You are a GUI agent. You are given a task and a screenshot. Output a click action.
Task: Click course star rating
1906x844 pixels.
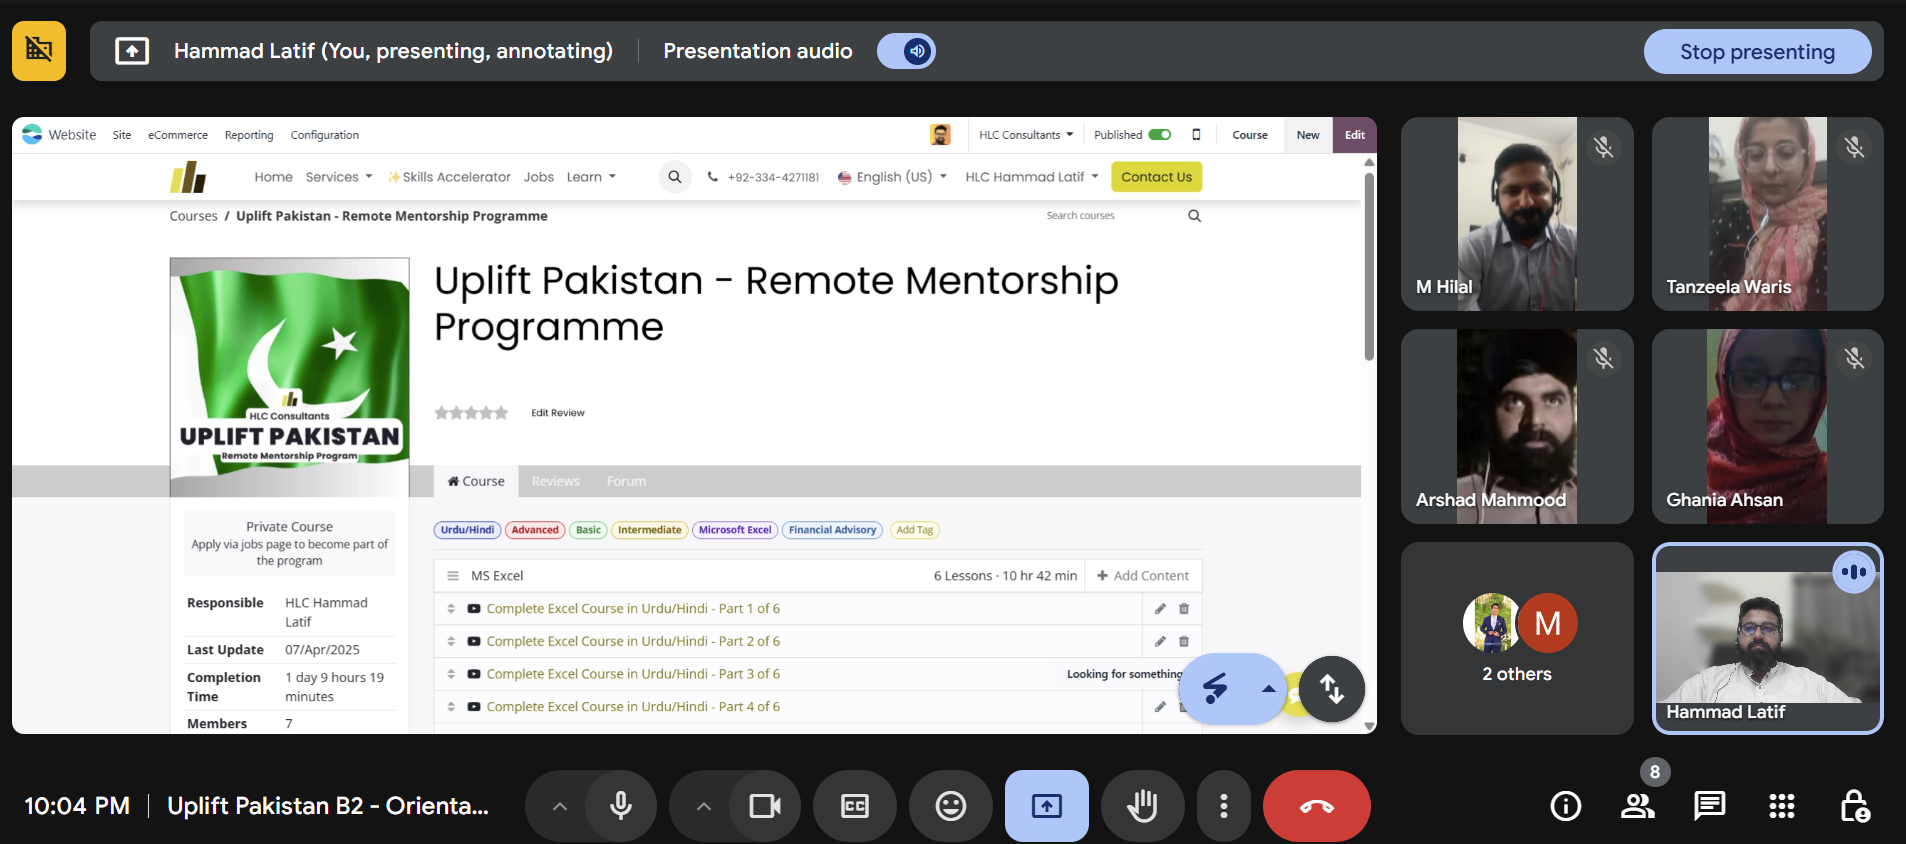(x=471, y=413)
